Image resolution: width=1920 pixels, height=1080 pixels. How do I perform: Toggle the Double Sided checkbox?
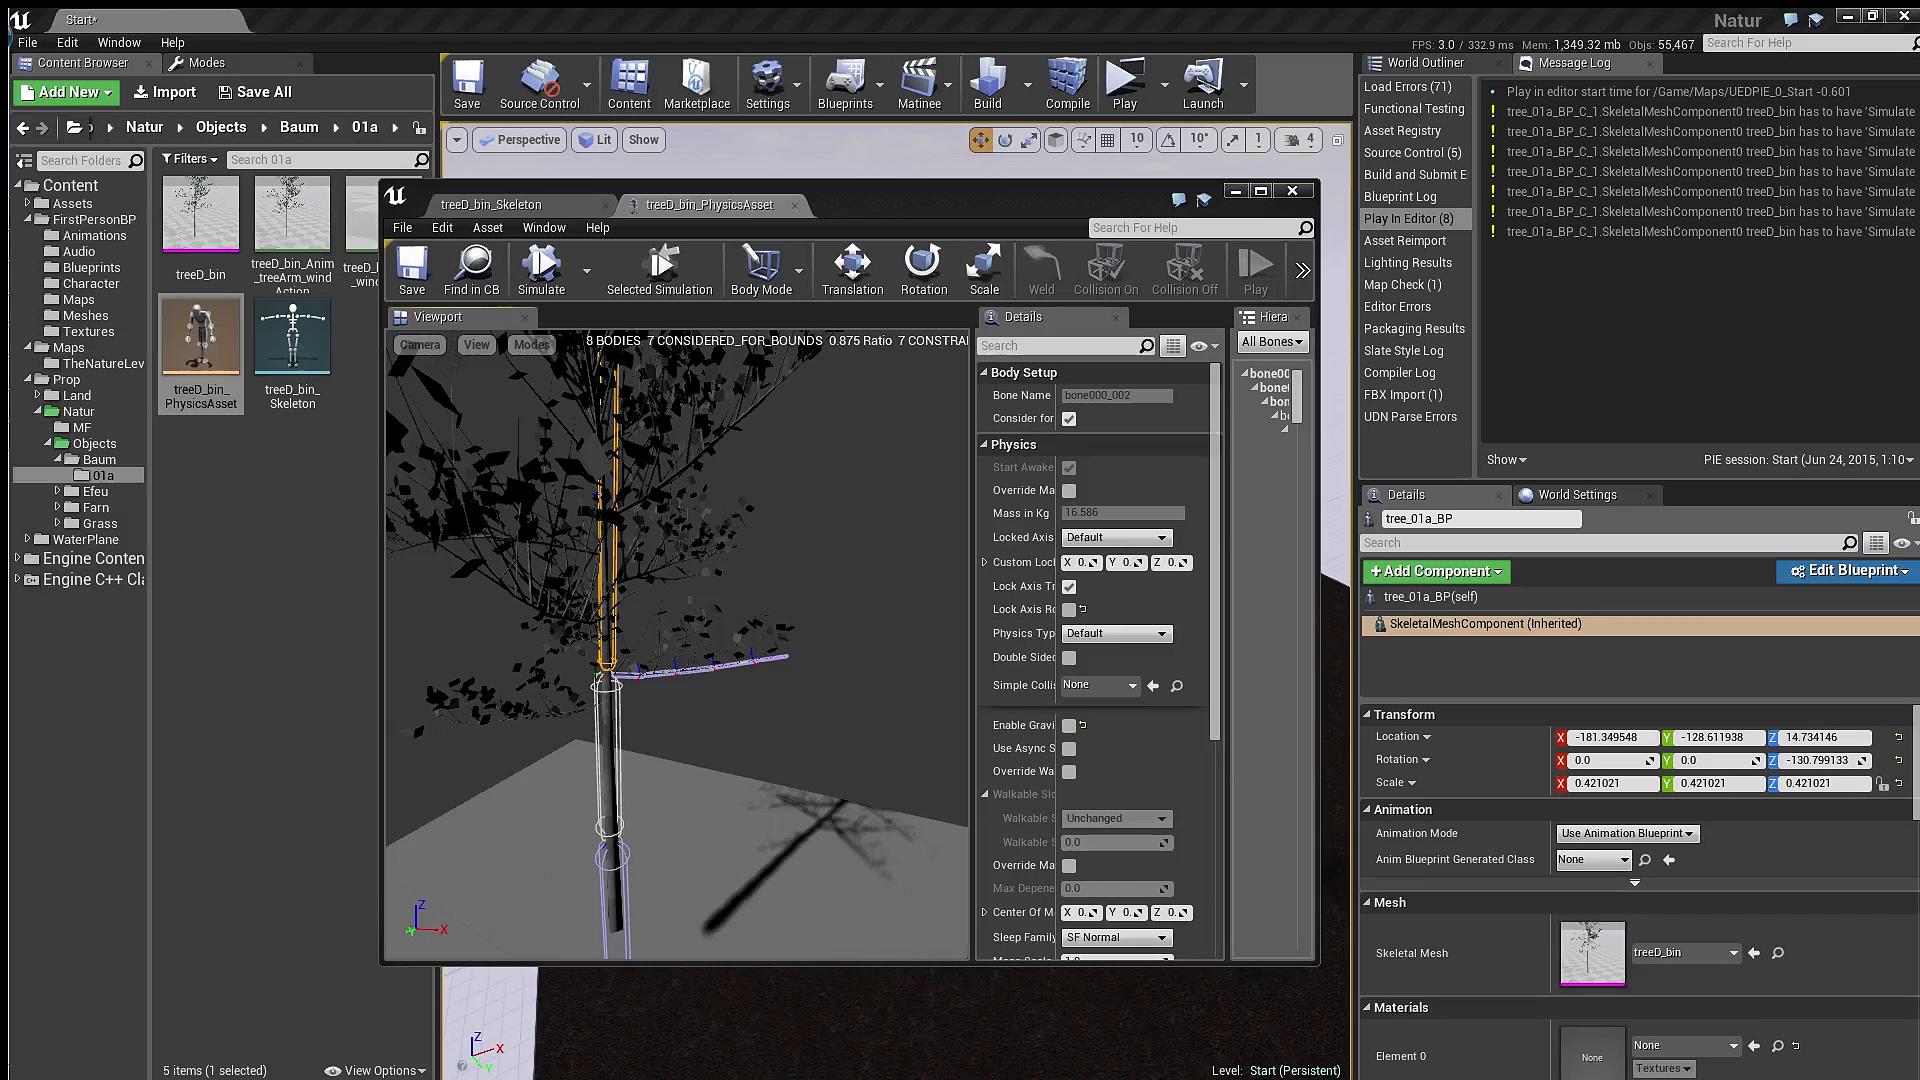[x=1069, y=658]
